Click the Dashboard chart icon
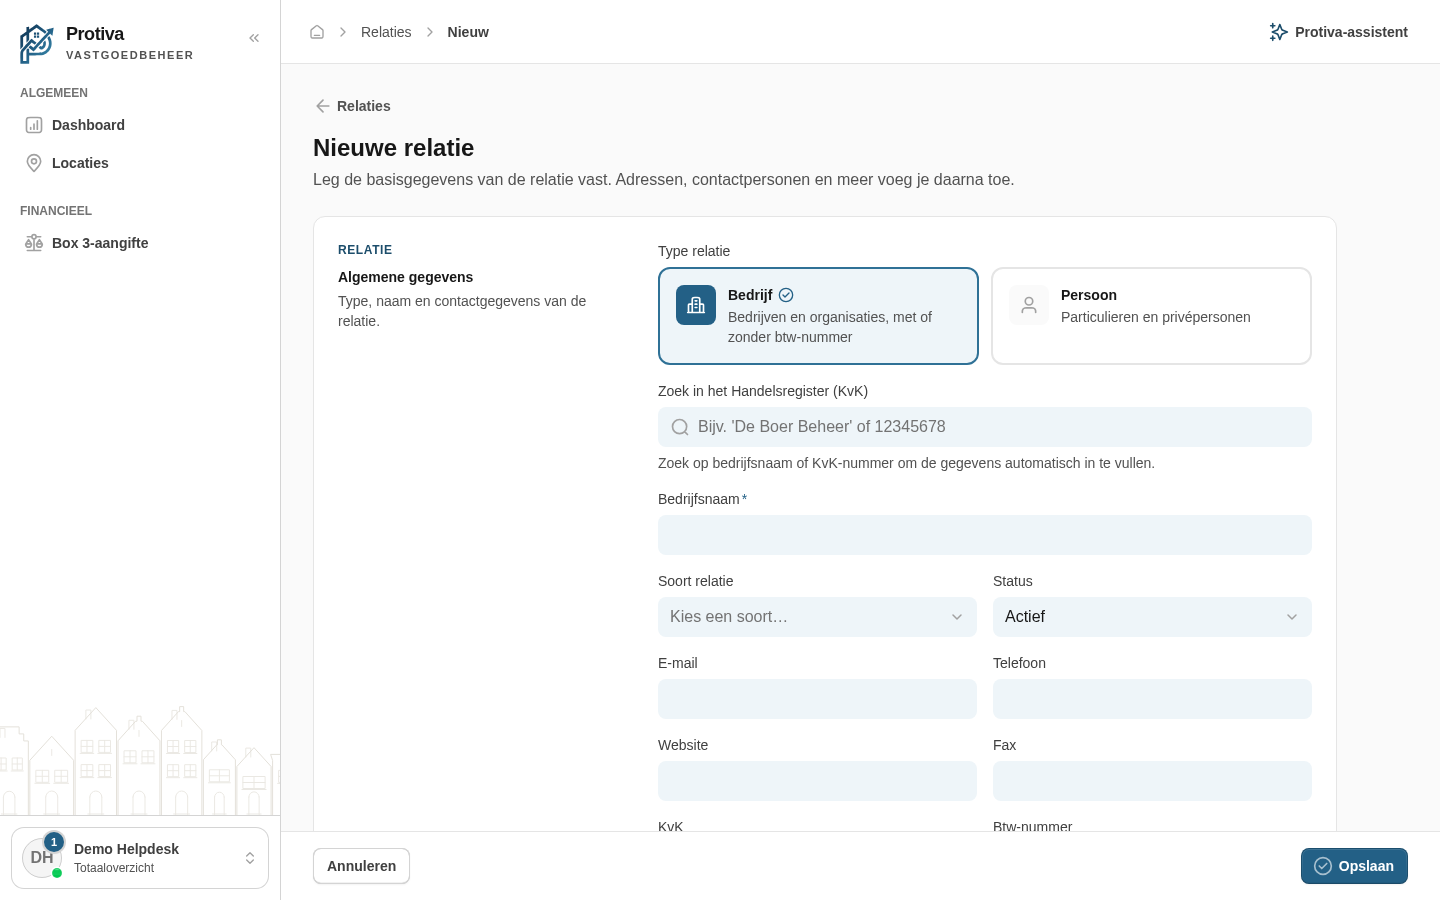 (x=34, y=125)
